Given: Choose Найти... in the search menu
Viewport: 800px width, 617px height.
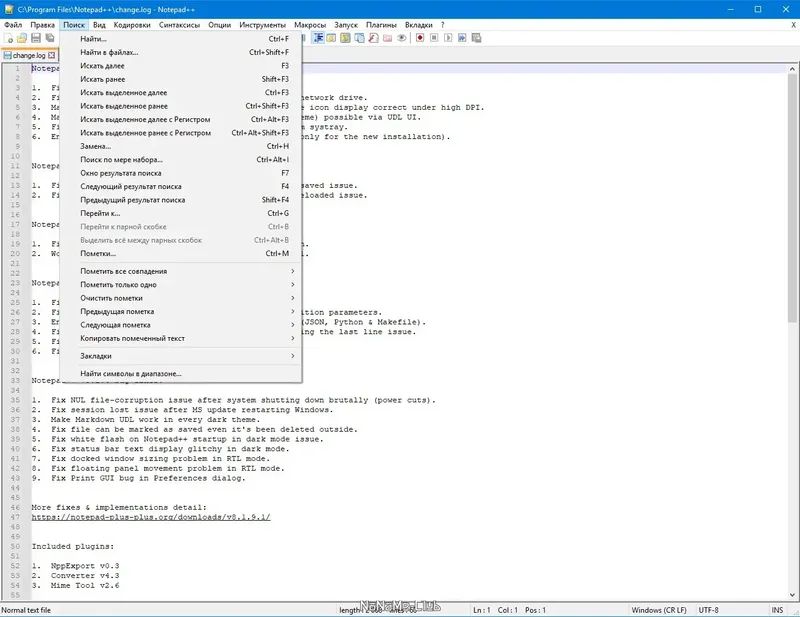Looking at the screenshot, I should (181, 39).
